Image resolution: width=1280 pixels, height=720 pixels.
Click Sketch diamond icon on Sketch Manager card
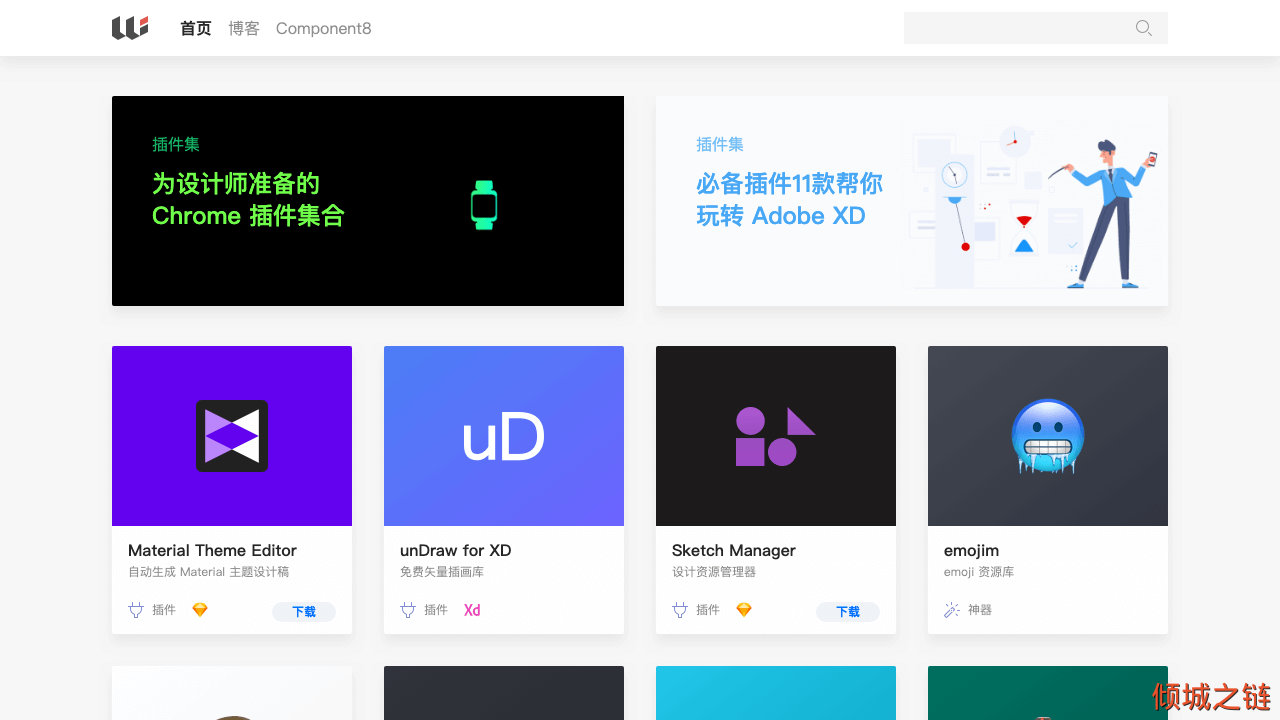tap(744, 610)
